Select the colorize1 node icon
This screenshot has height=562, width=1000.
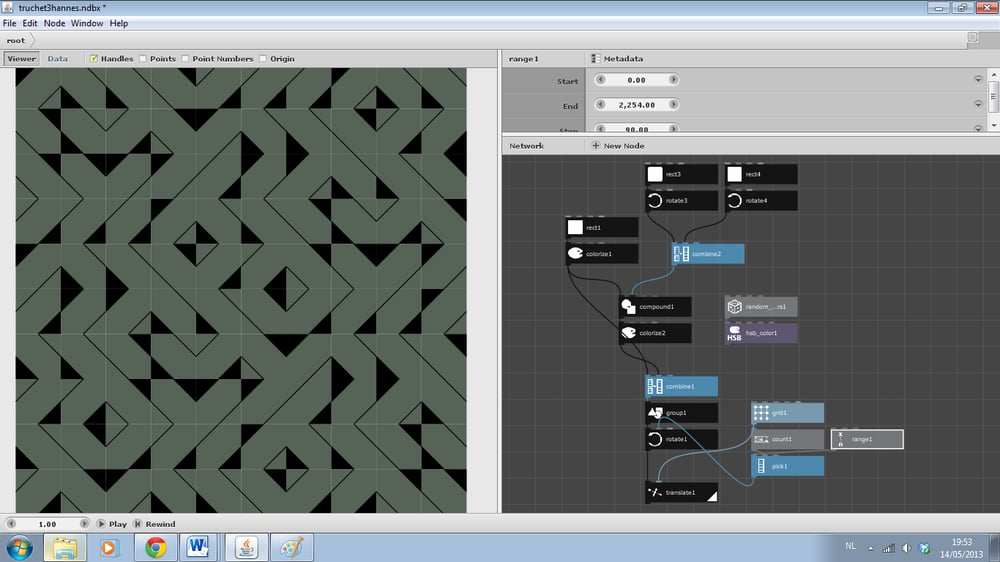tap(575, 253)
